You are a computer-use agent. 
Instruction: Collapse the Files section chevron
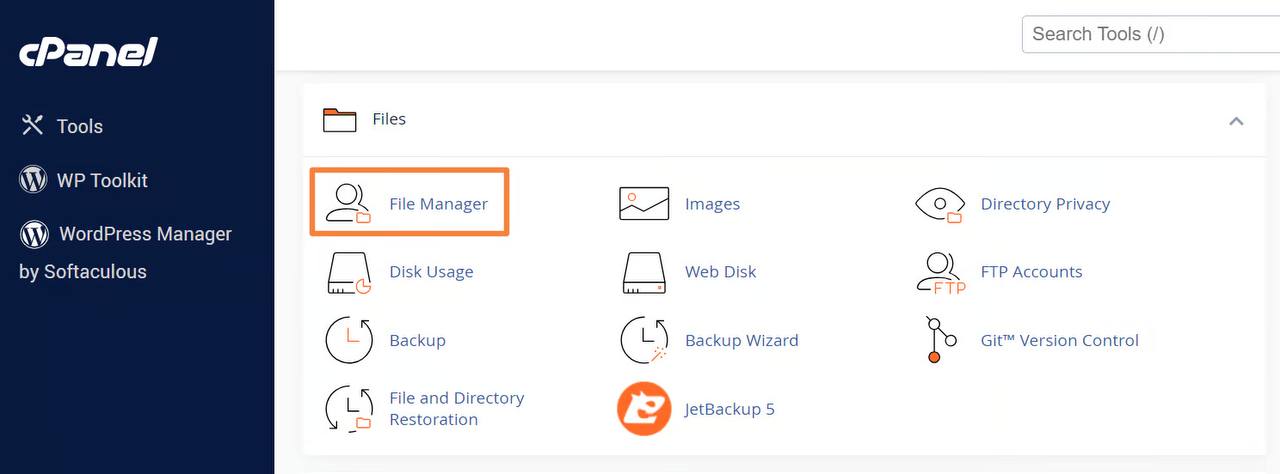1236,121
